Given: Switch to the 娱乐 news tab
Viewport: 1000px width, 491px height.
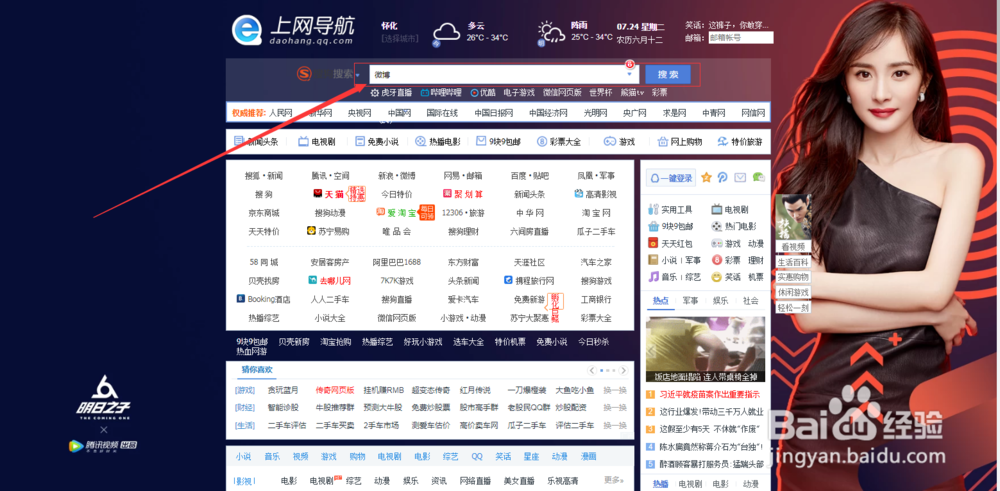Looking at the screenshot, I should coord(720,300).
